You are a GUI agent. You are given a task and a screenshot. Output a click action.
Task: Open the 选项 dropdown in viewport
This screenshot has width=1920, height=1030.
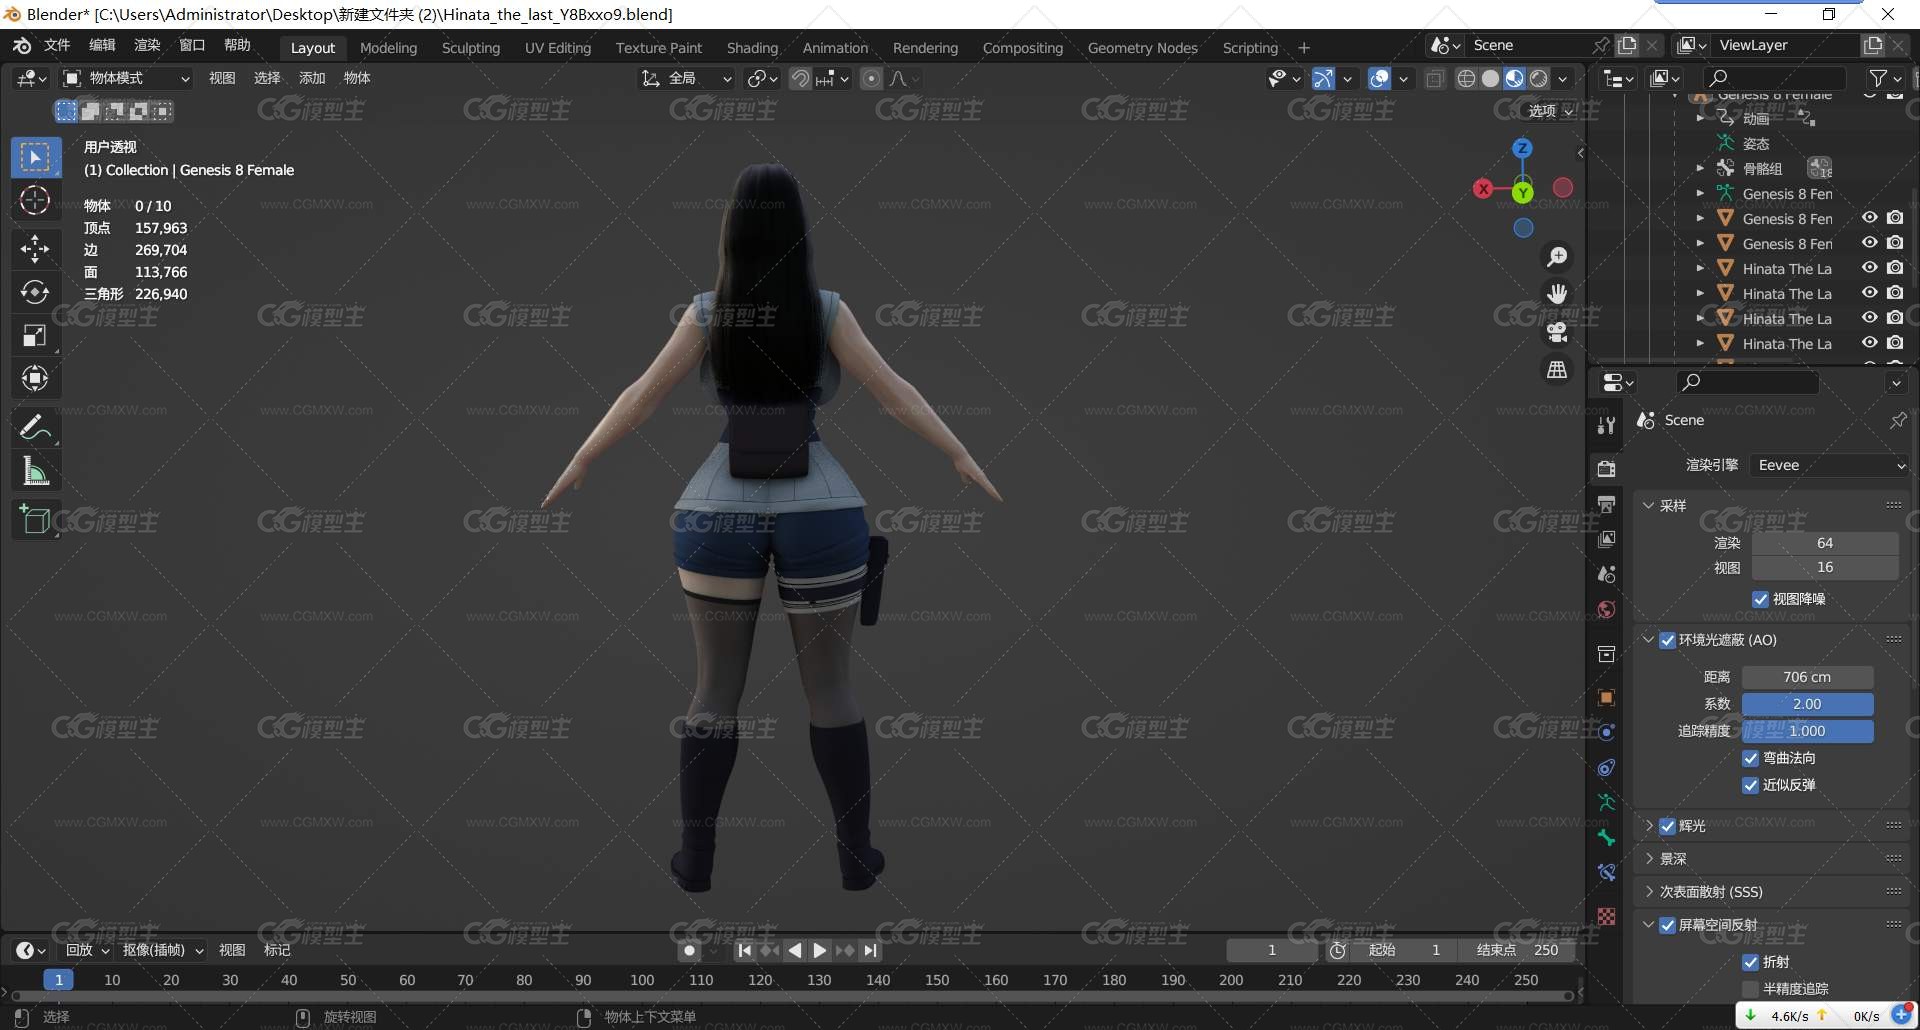click(1551, 111)
